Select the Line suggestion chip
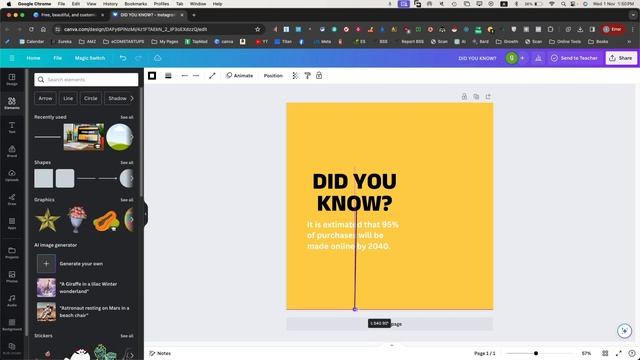Viewport: 640px width, 360px height. pyautogui.click(x=68, y=98)
